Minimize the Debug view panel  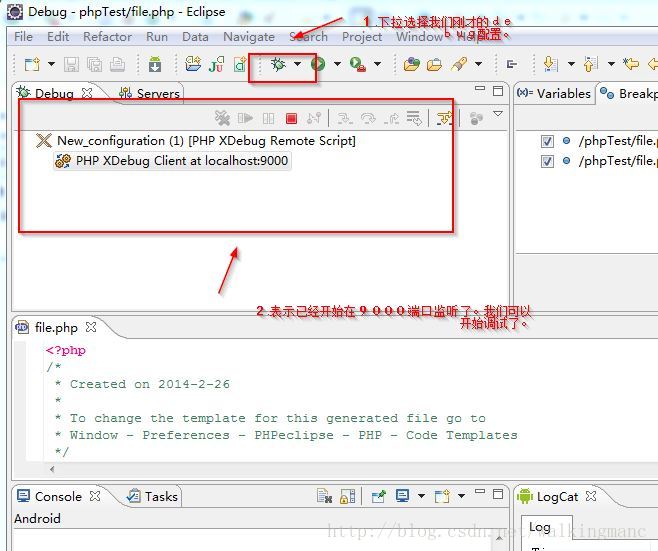click(x=480, y=89)
